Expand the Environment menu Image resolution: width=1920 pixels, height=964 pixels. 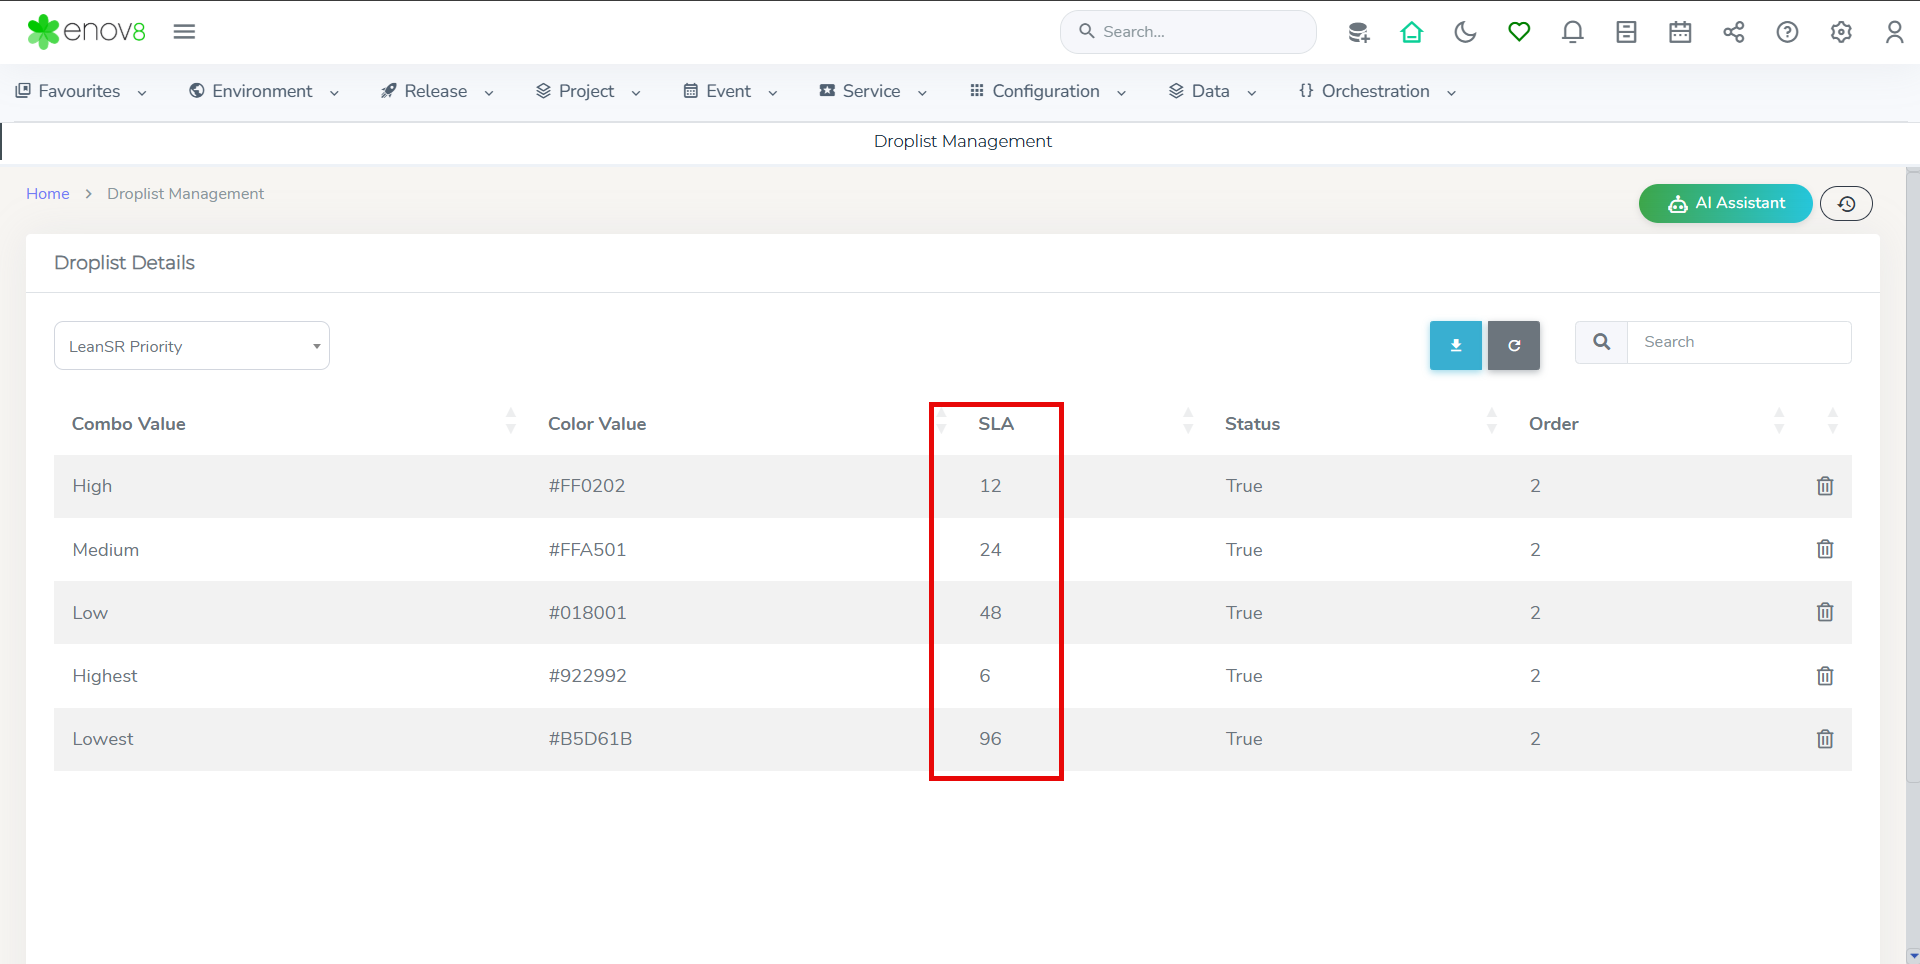[264, 91]
